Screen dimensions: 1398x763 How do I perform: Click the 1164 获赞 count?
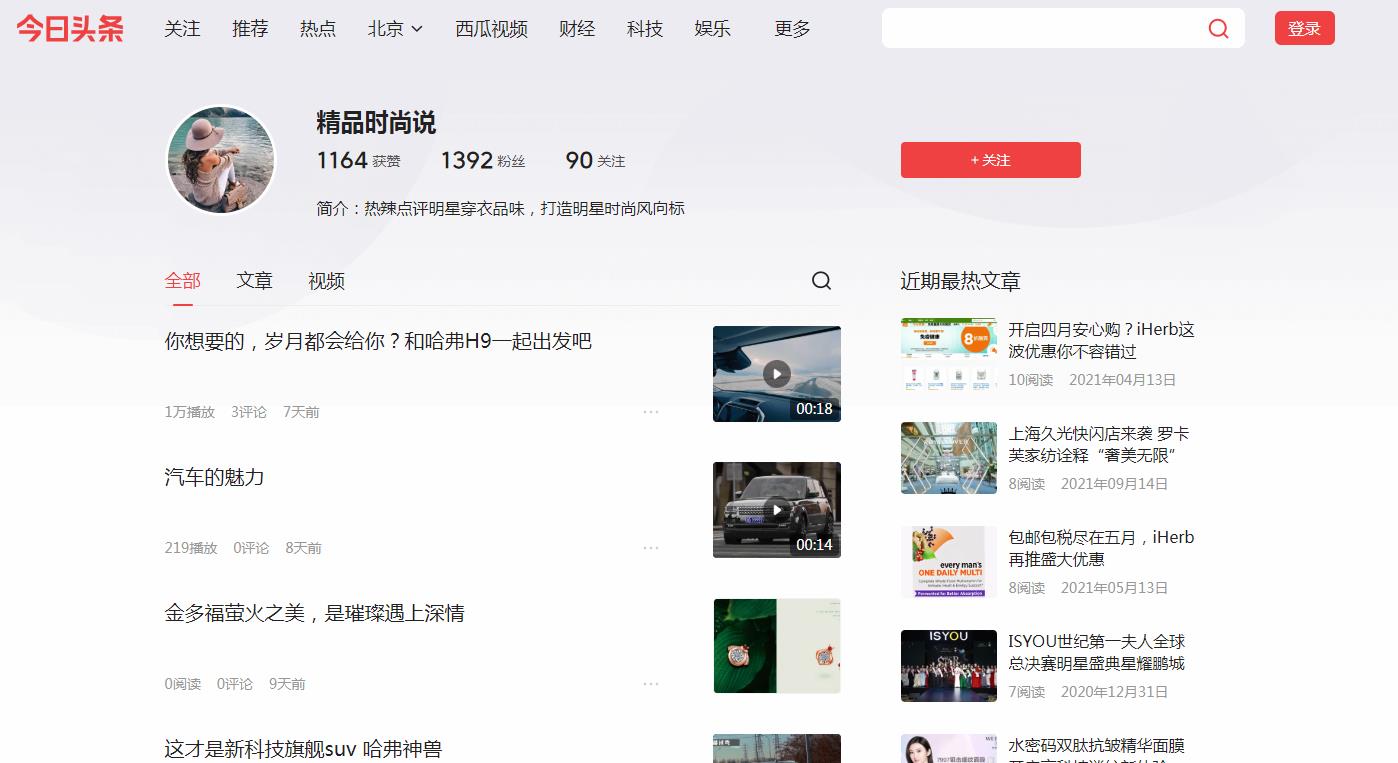pos(359,160)
